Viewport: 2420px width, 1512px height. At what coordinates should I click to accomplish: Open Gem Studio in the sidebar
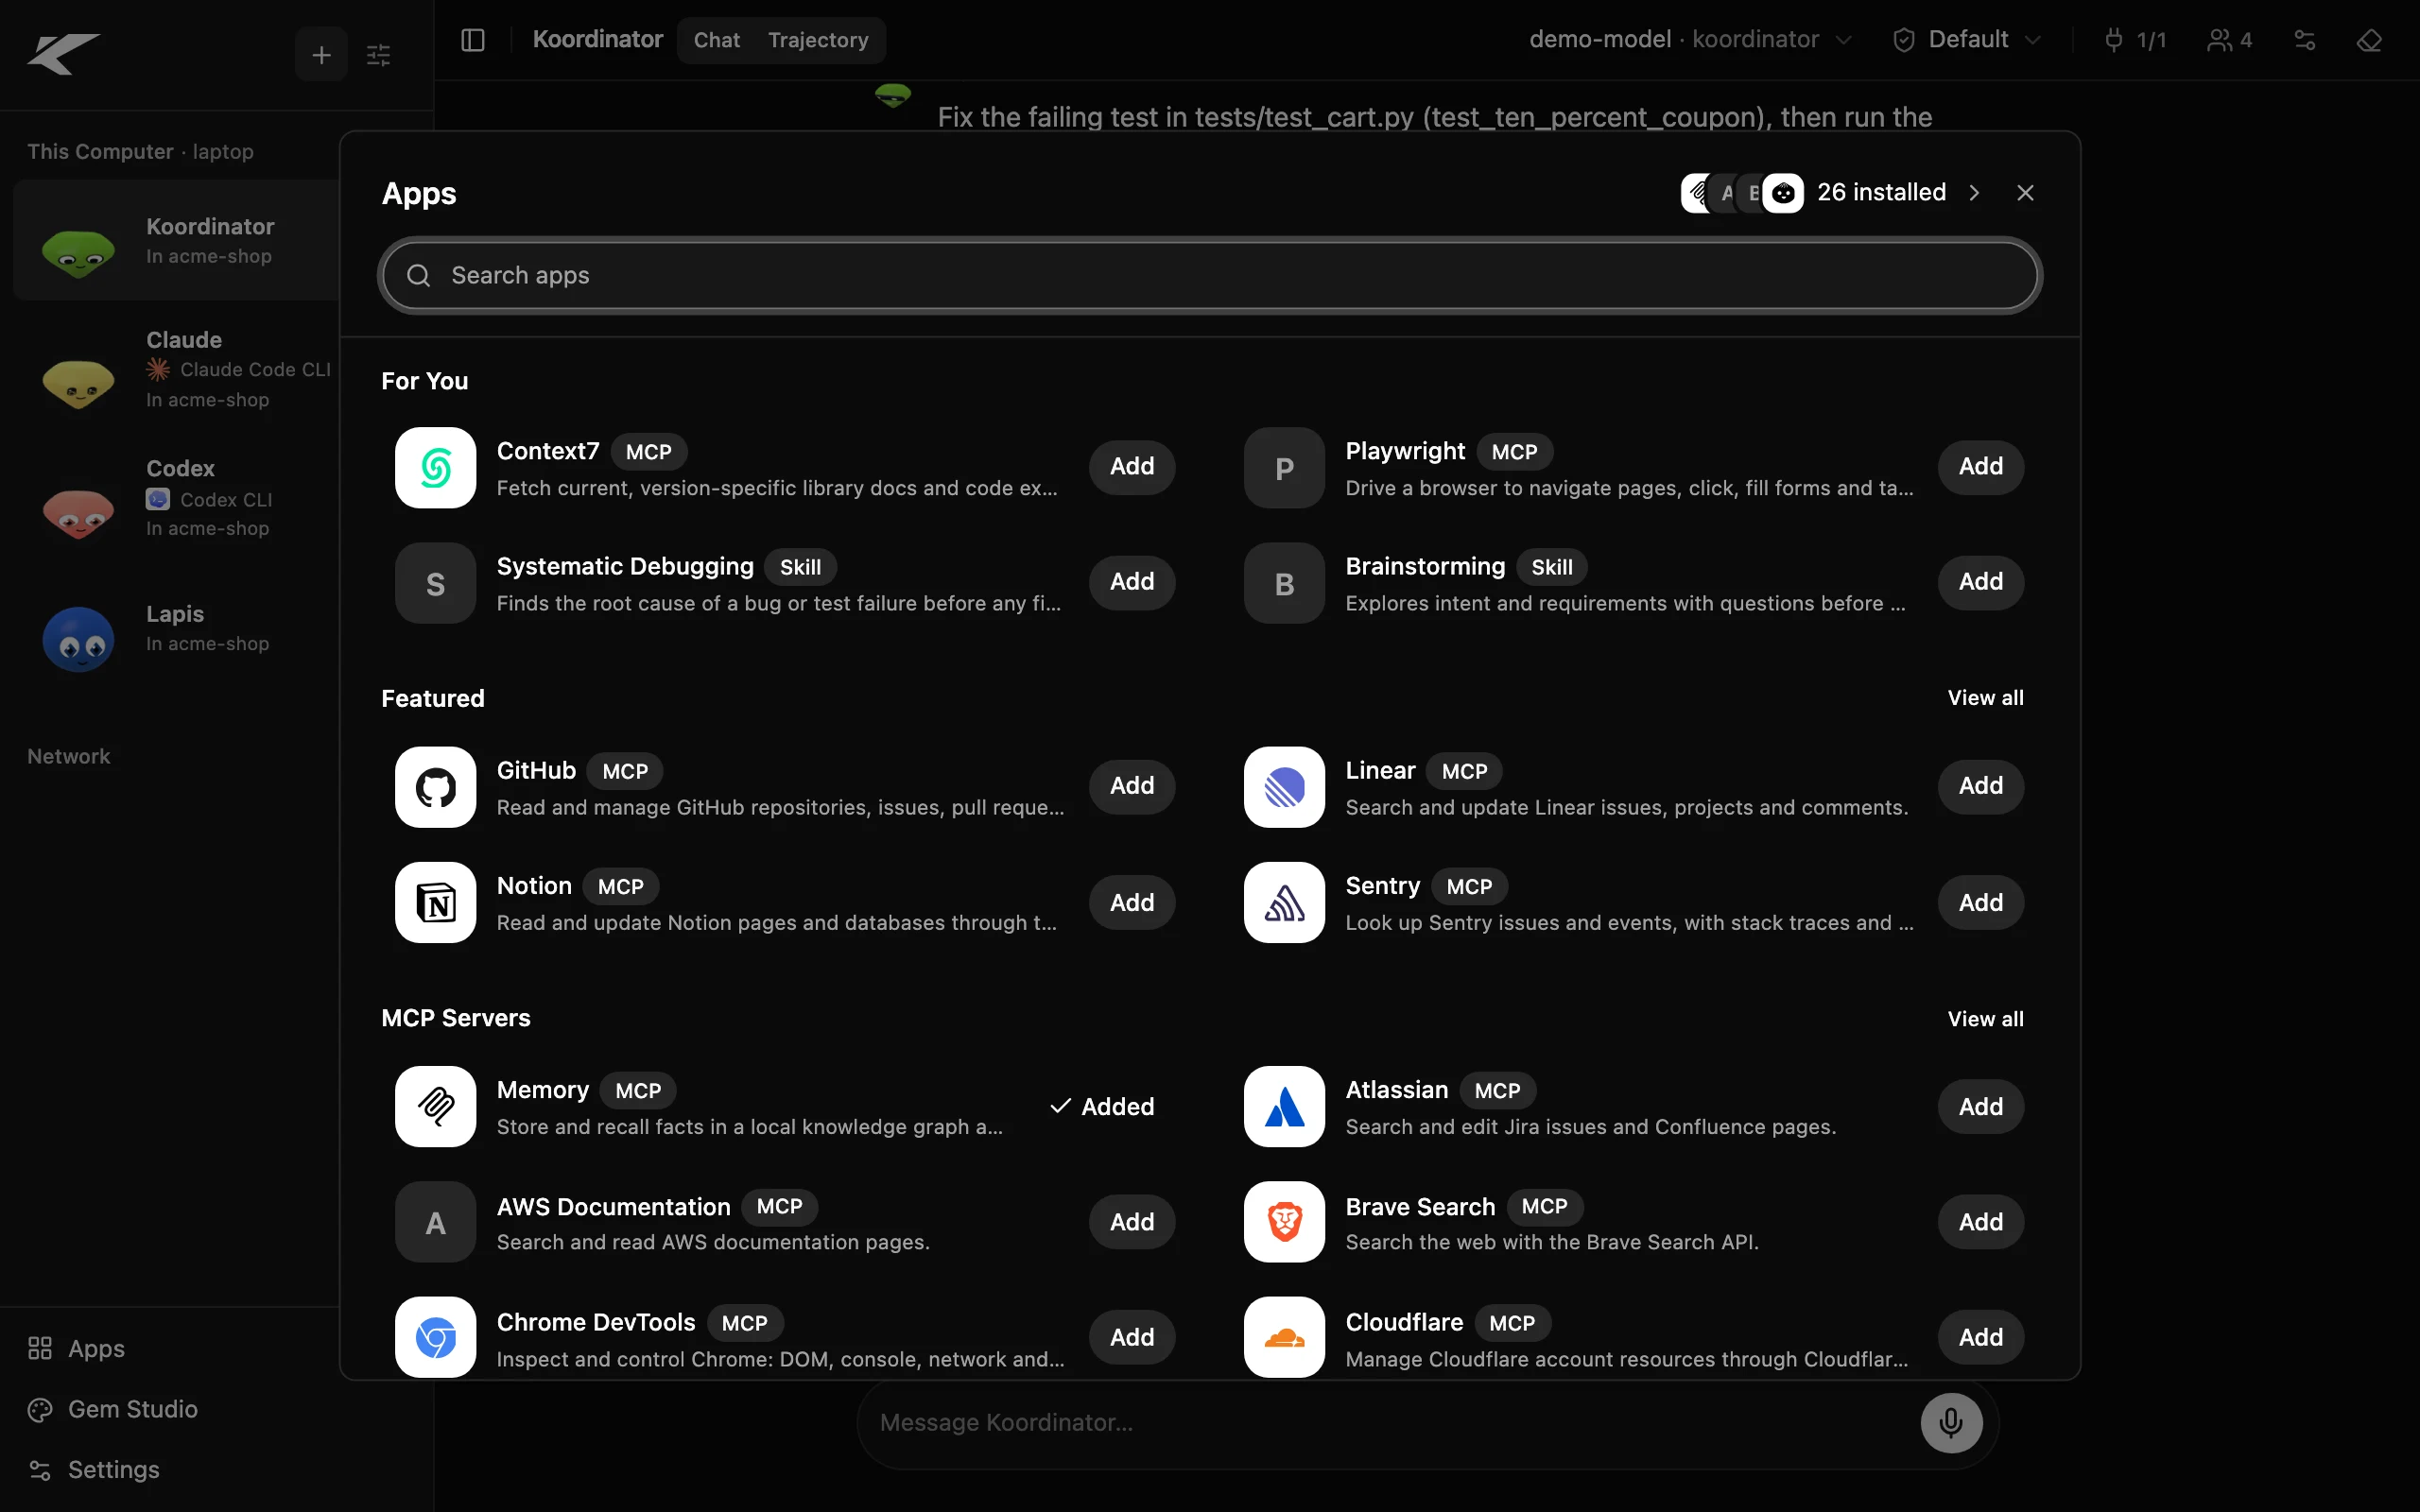pos(113,1409)
